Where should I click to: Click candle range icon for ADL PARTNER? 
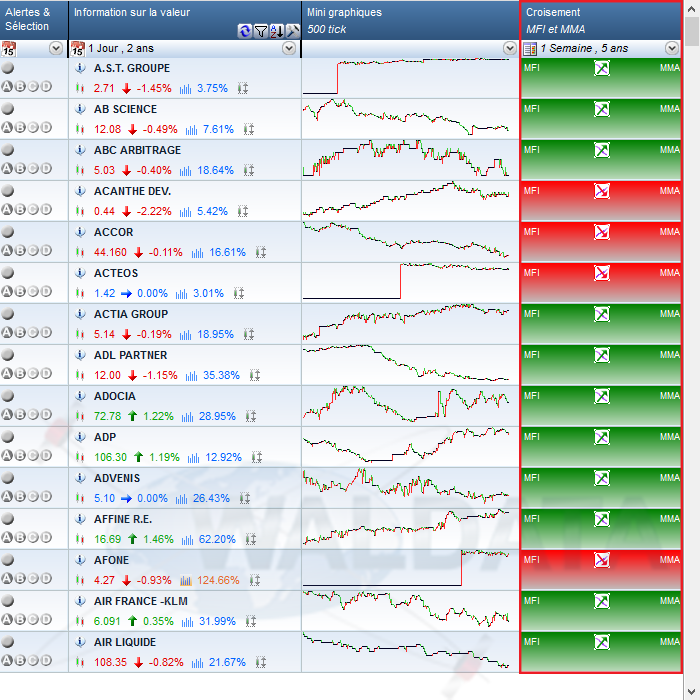pos(254,375)
